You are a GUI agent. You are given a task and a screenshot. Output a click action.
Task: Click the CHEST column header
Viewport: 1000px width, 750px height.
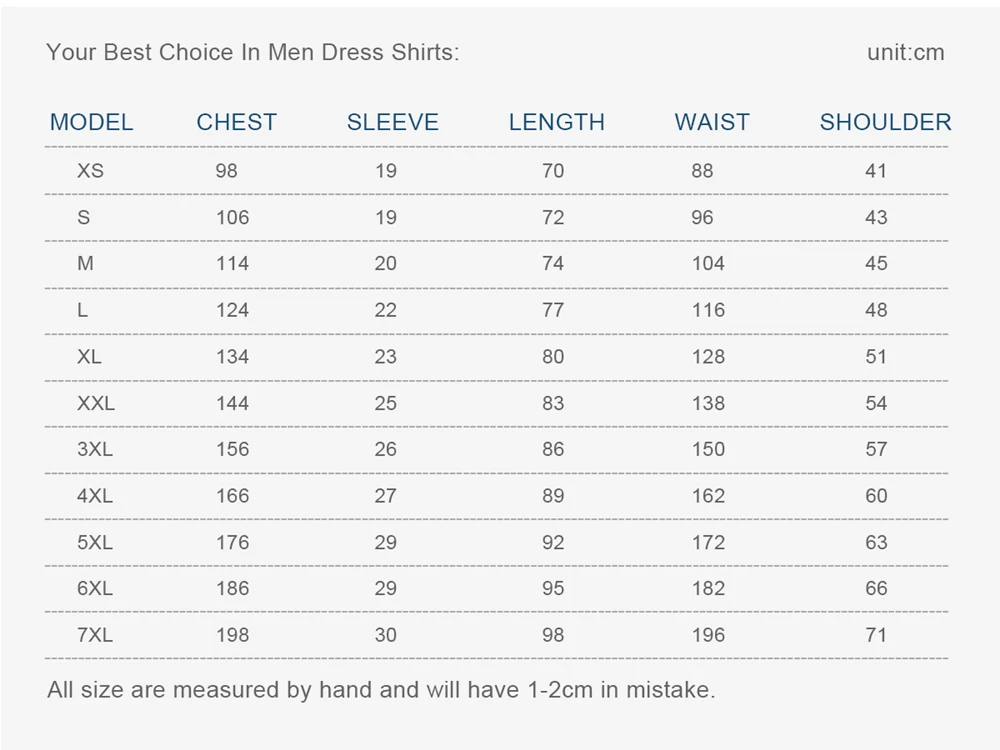pos(236,122)
